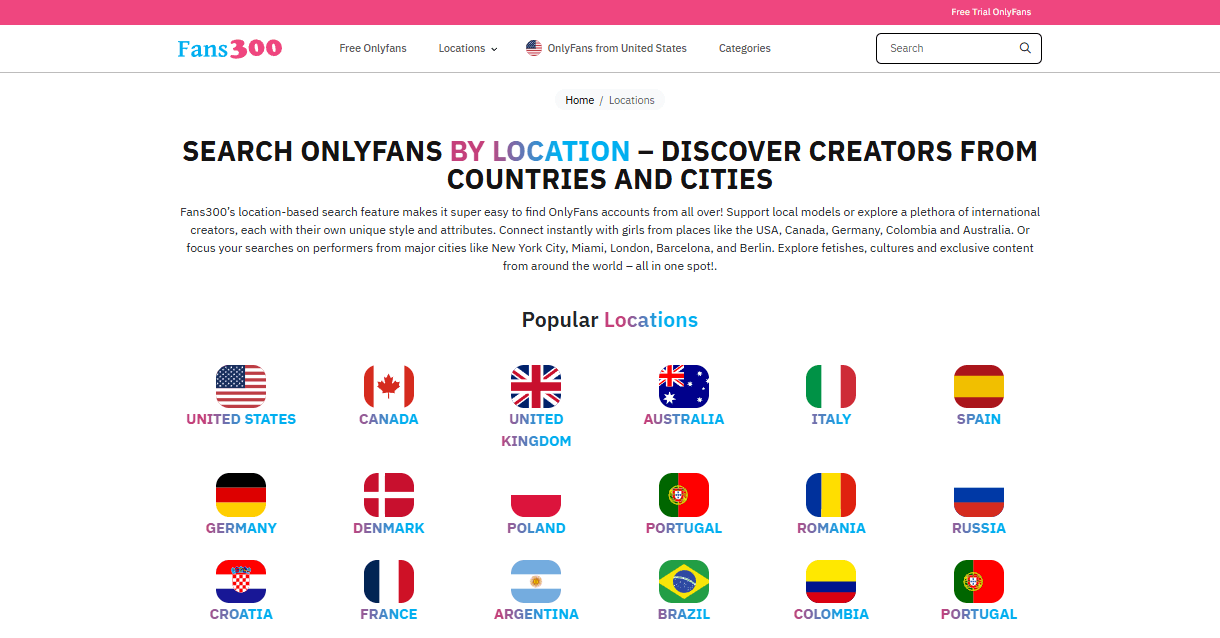Viewport: 1220px width, 638px height.
Task: Click the France flag icon
Action: (389, 581)
